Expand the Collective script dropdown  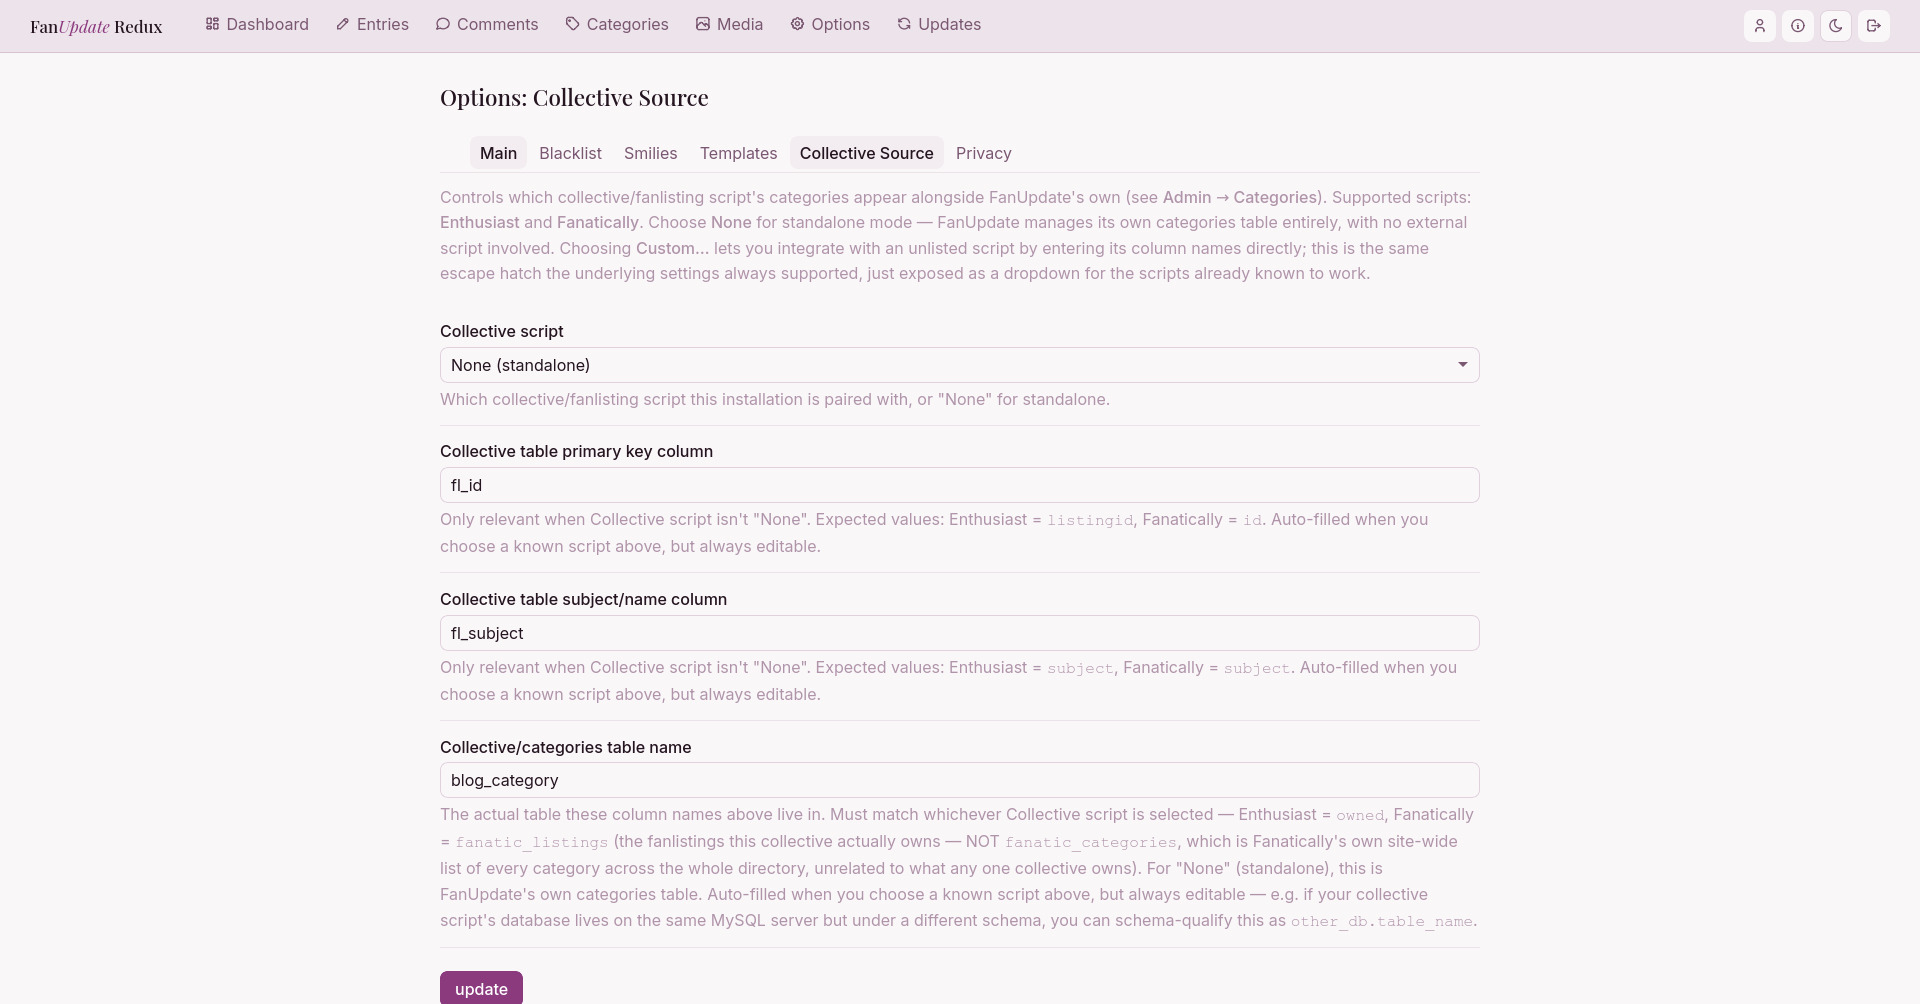coord(960,365)
